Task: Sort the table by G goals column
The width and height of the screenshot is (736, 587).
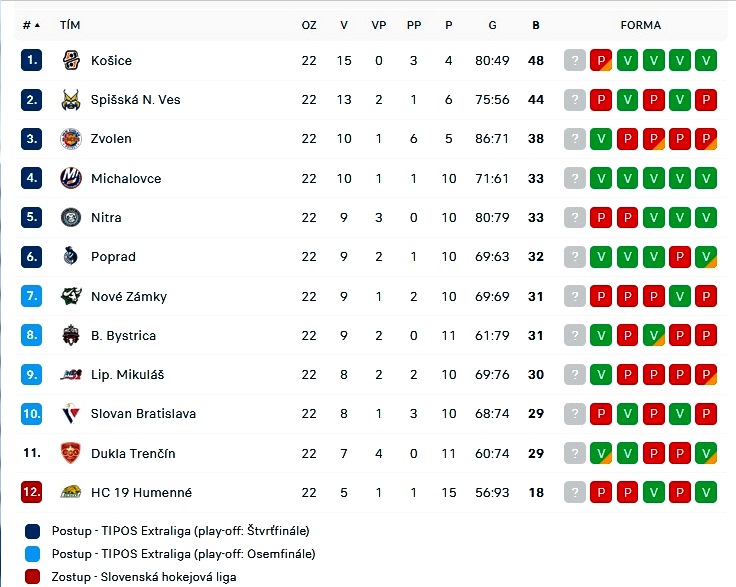Action: pos(492,25)
